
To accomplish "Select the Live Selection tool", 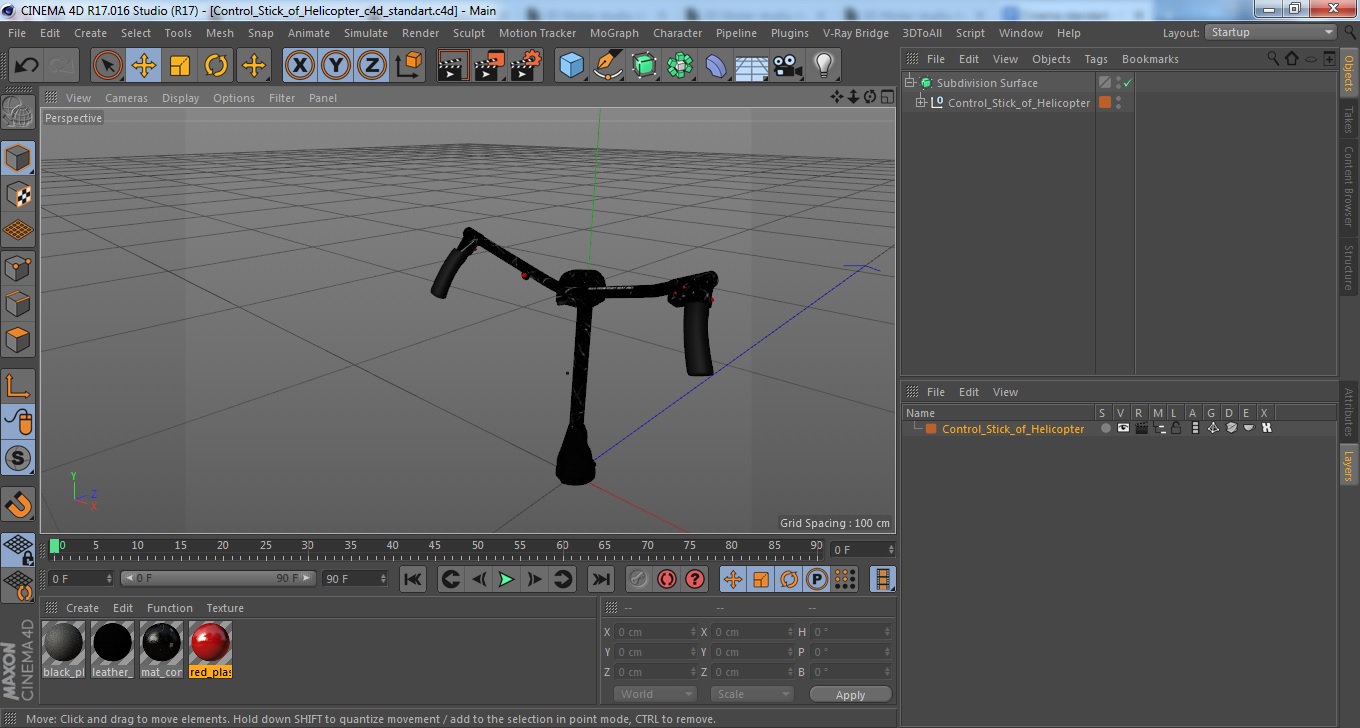I will click(x=108, y=66).
